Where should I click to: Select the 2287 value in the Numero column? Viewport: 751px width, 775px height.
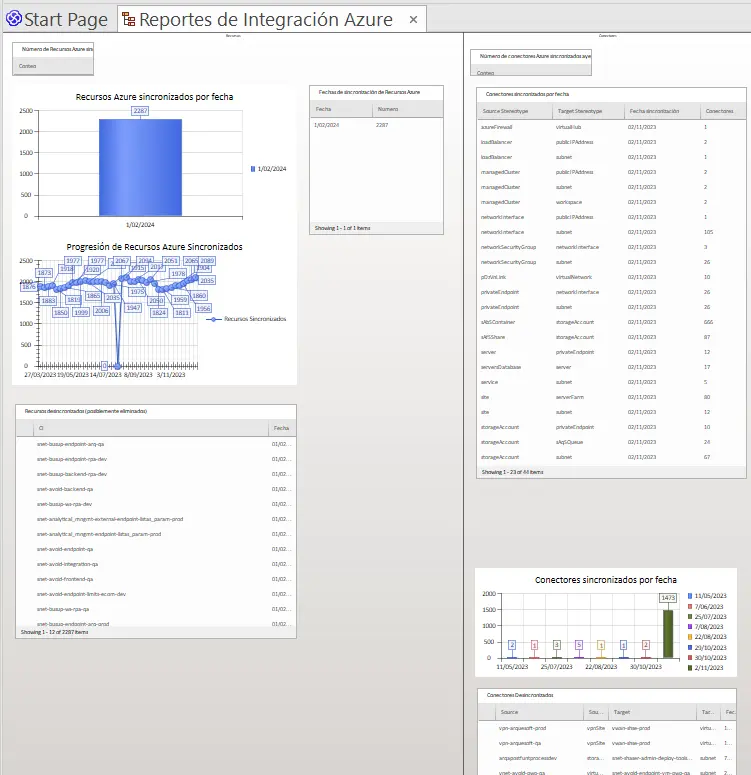(x=382, y=125)
